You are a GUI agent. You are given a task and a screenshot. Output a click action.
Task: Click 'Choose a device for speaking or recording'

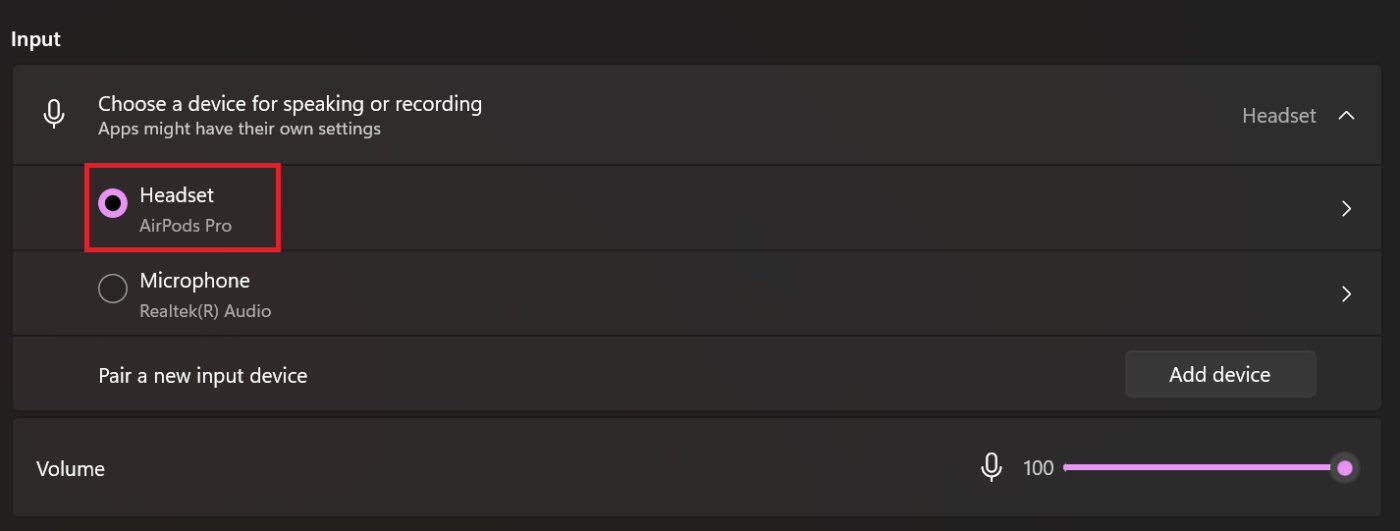click(x=290, y=103)
